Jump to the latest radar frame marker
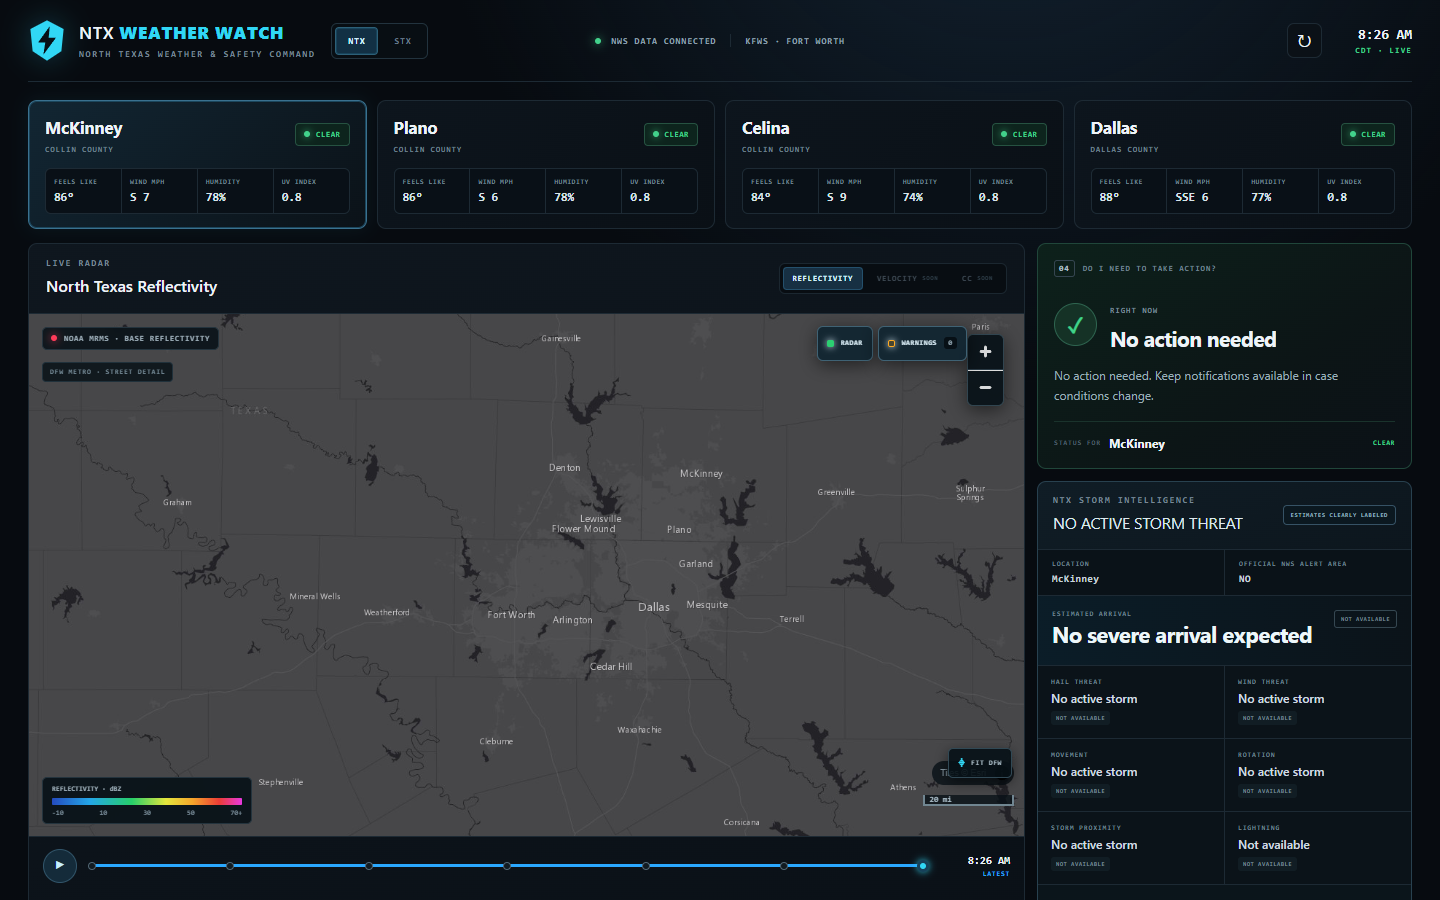Image resolution: width=1440 pixels, height=900 pixels. (922, 866)
